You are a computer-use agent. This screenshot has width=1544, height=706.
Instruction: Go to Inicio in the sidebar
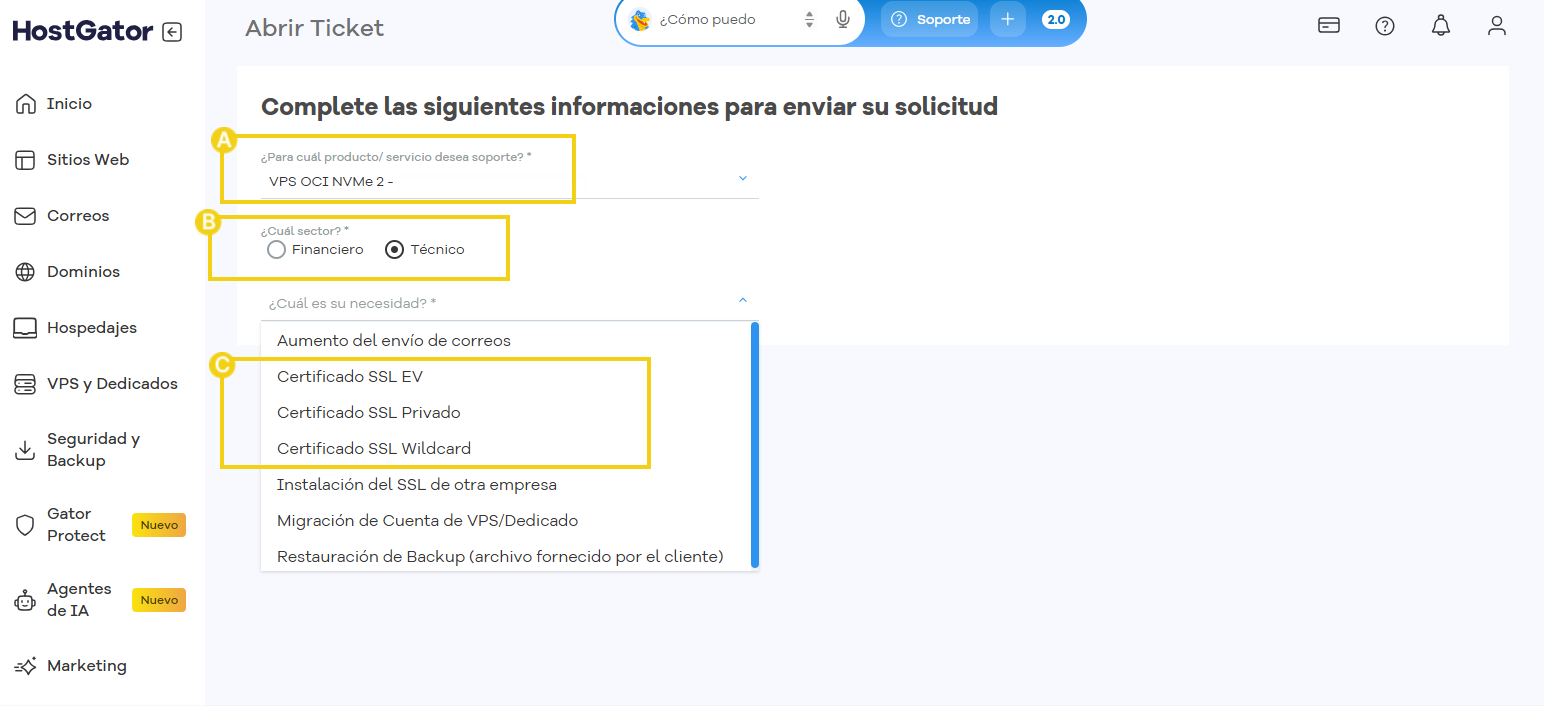[69, 104]
